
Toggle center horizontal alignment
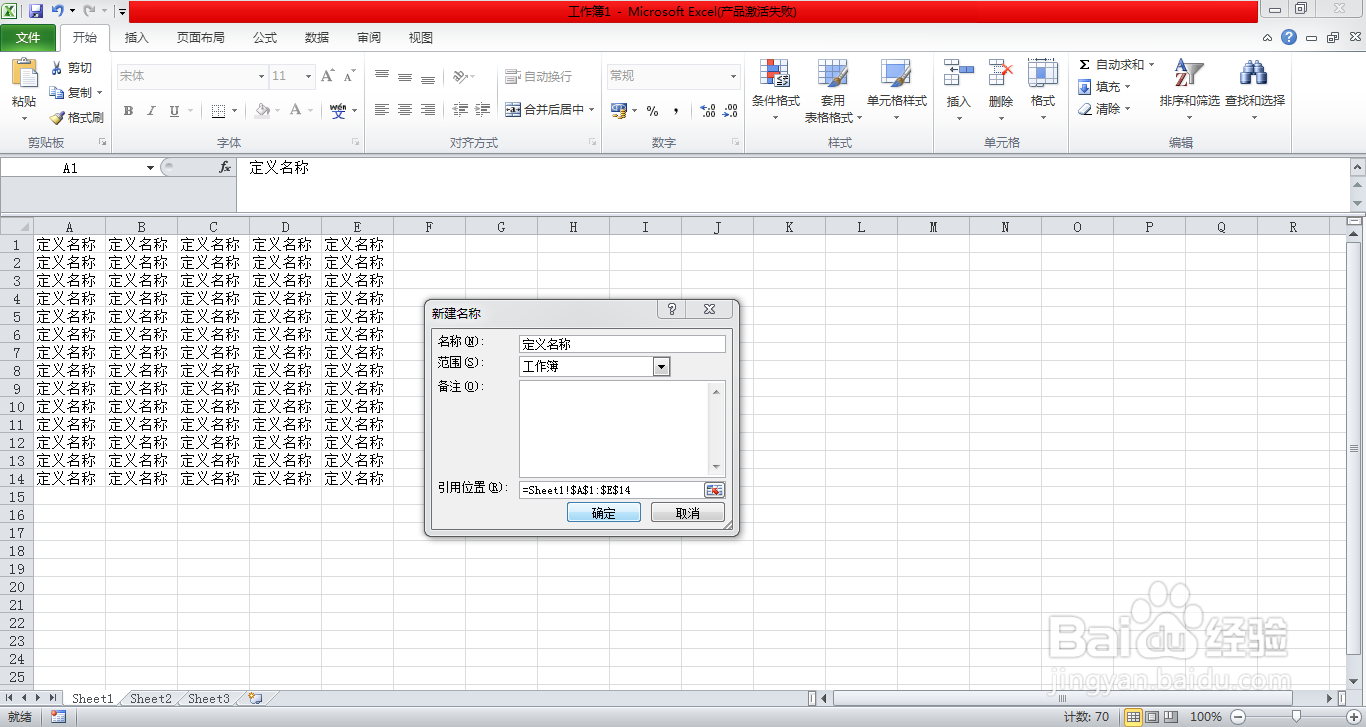[x=405, y=110]
